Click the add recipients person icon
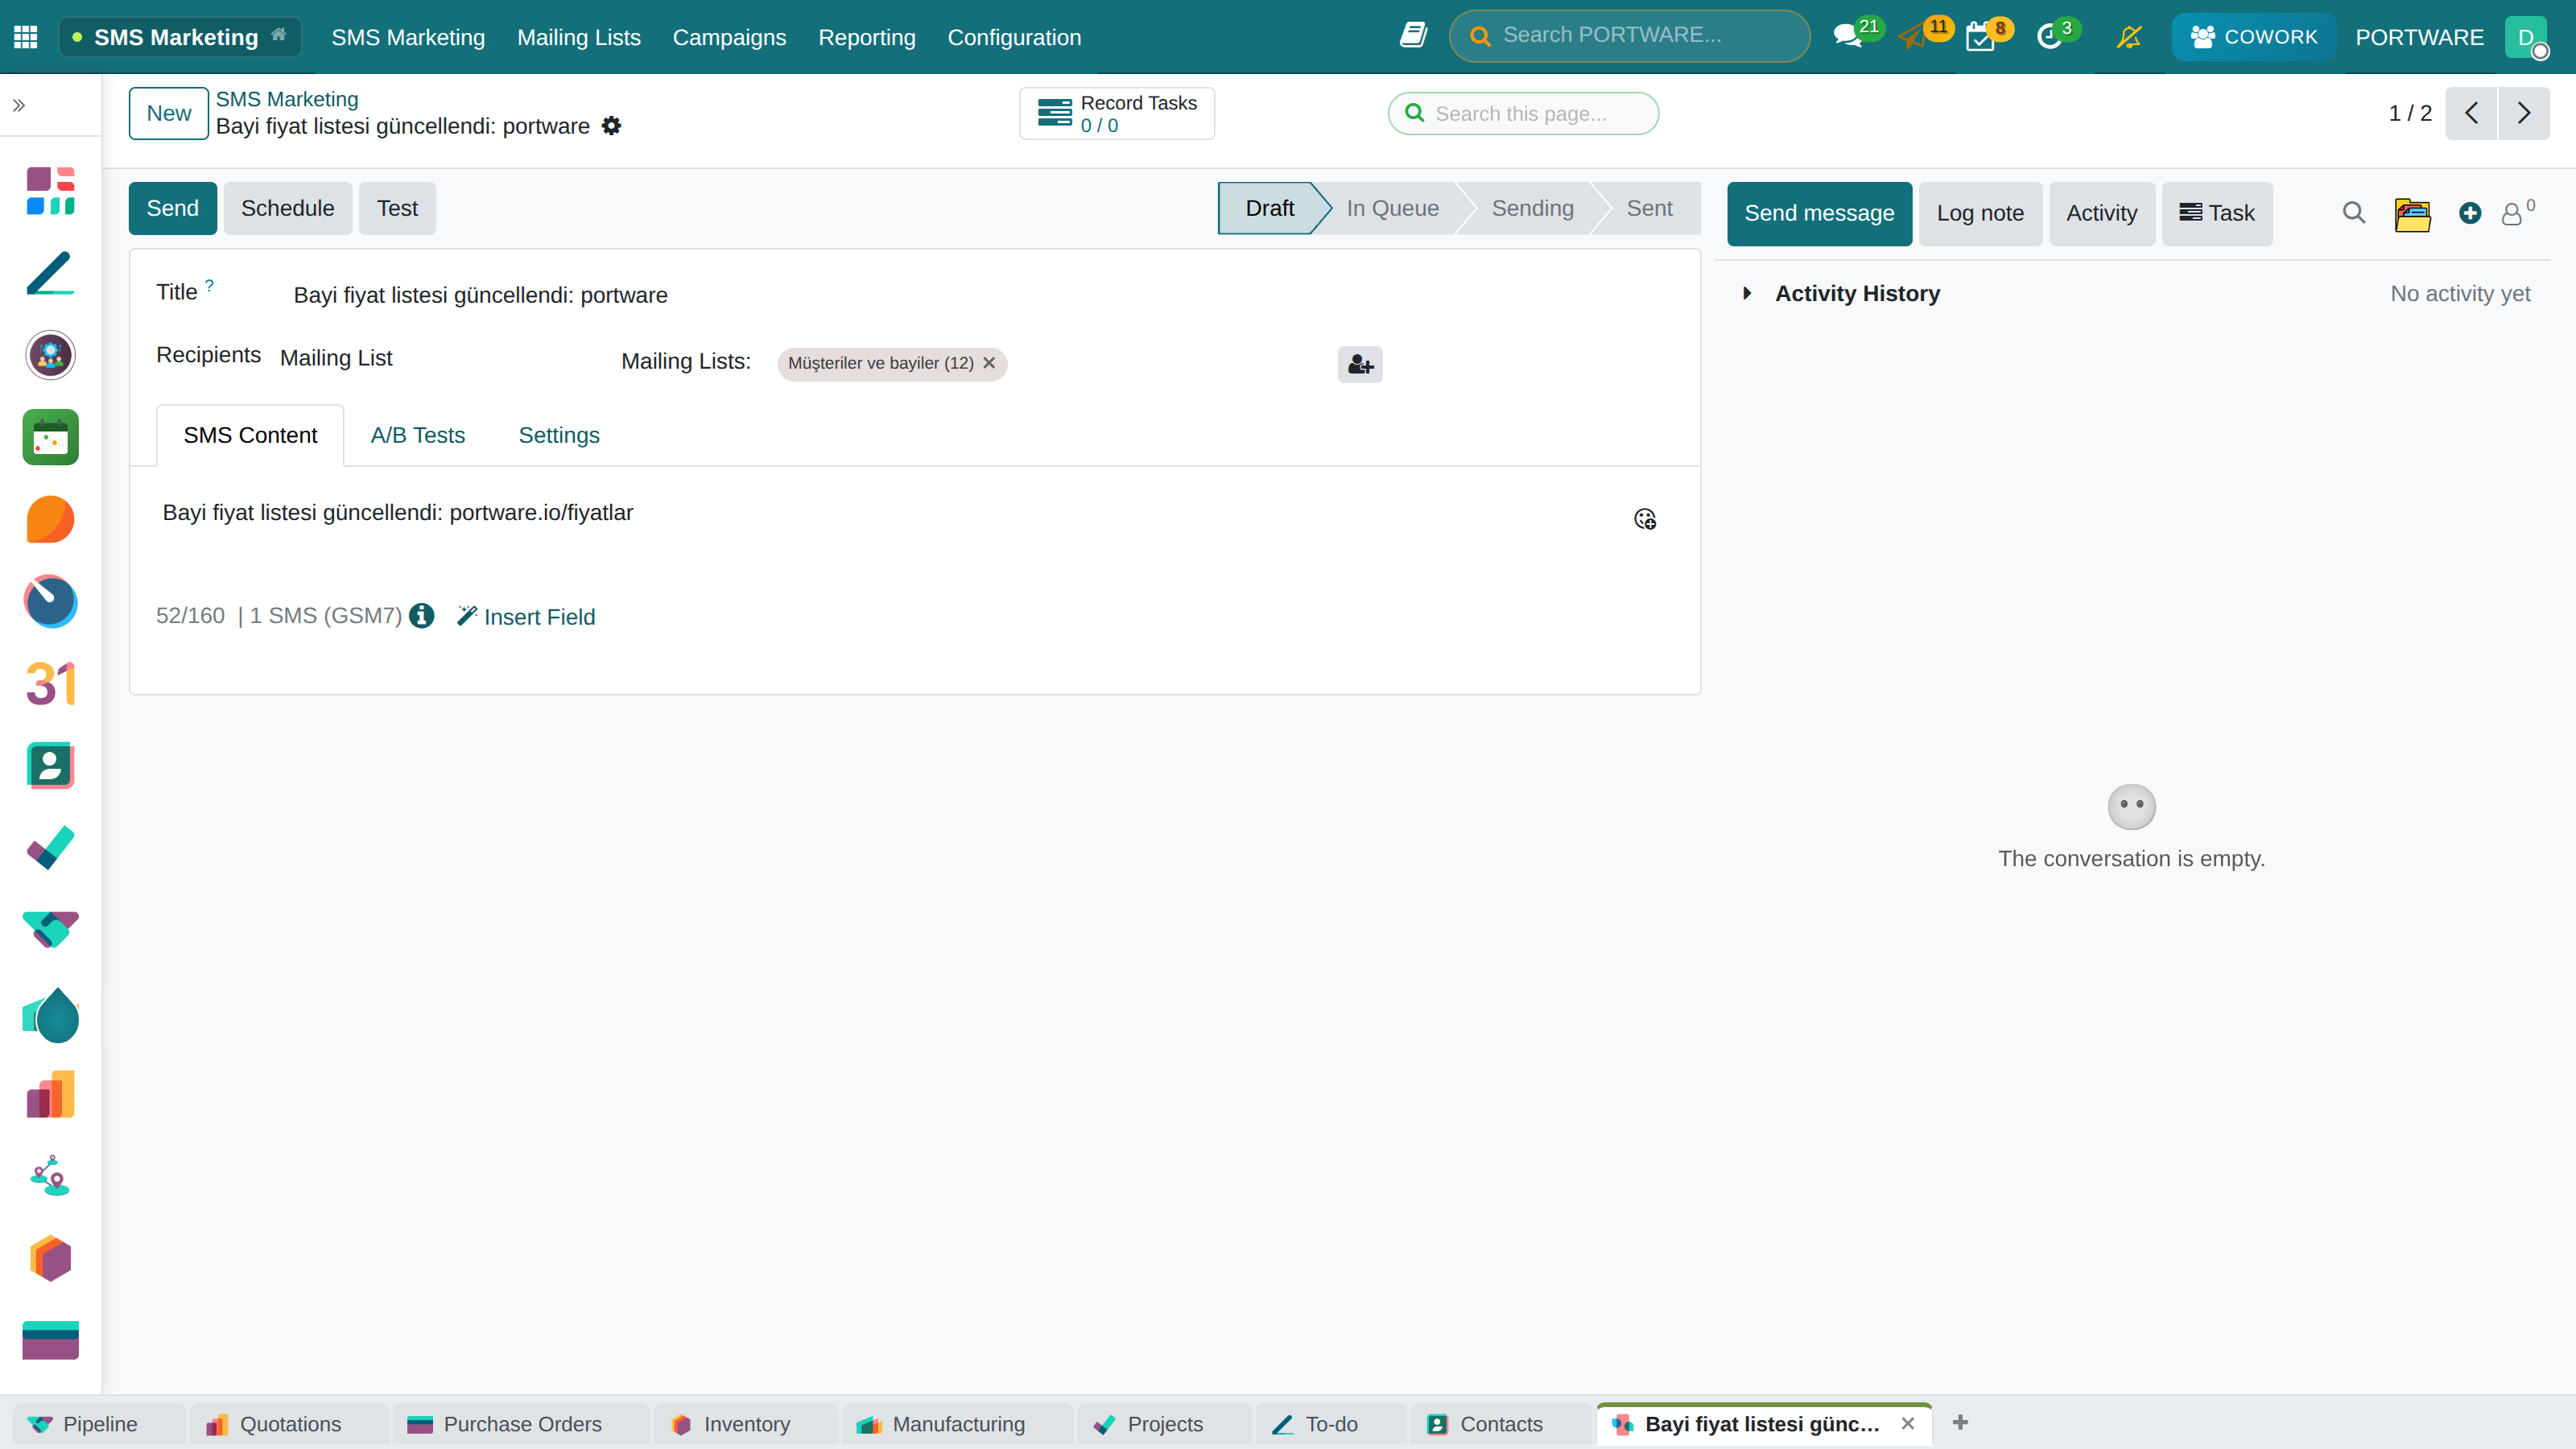This screenshot has height=1449, width=2576. (x=1360, y=364)
